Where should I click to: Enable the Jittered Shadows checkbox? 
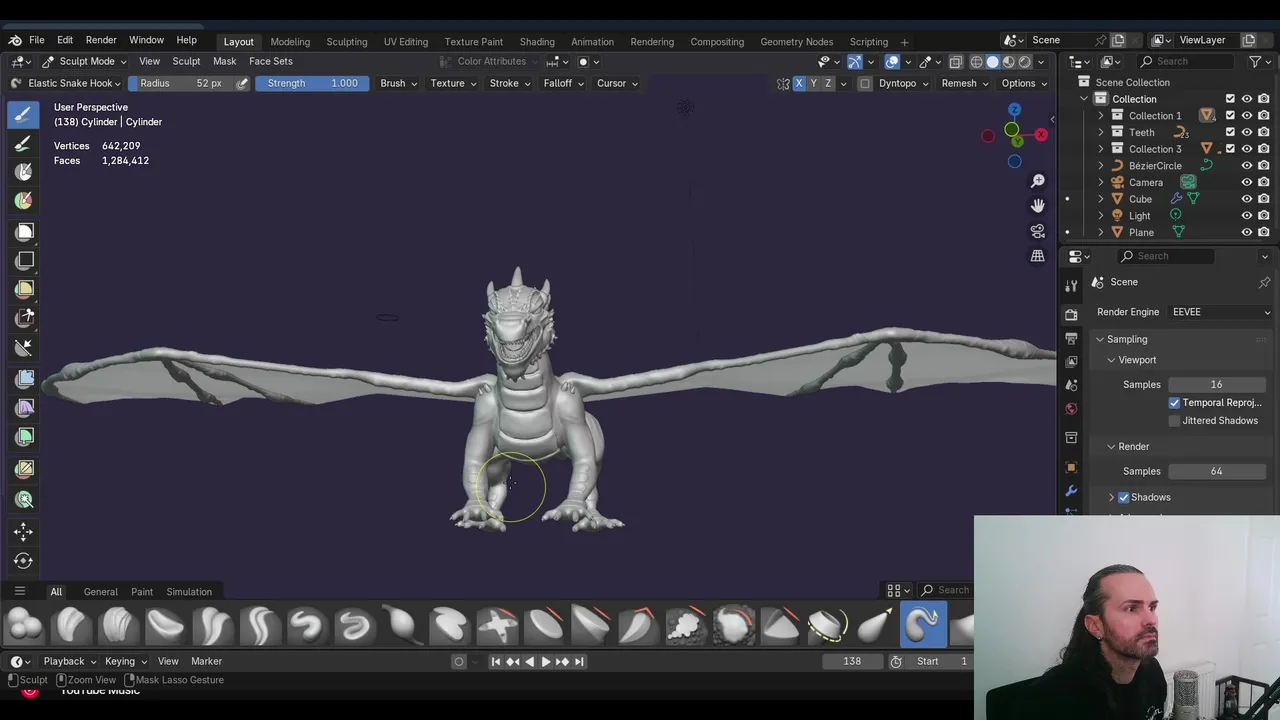[x=1174, y=421]
